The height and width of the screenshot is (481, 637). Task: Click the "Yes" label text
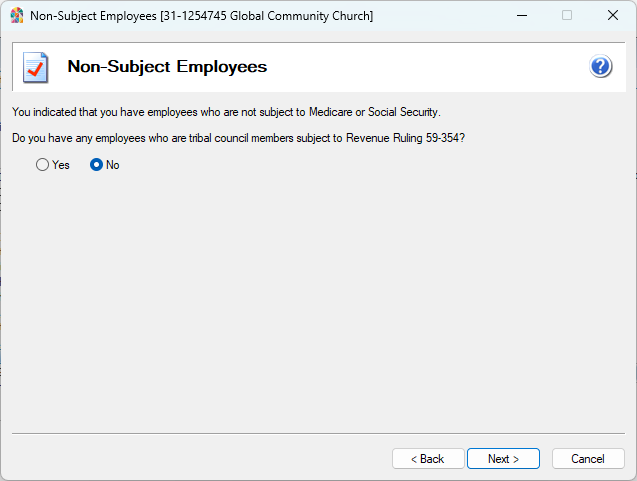[61, 165]
